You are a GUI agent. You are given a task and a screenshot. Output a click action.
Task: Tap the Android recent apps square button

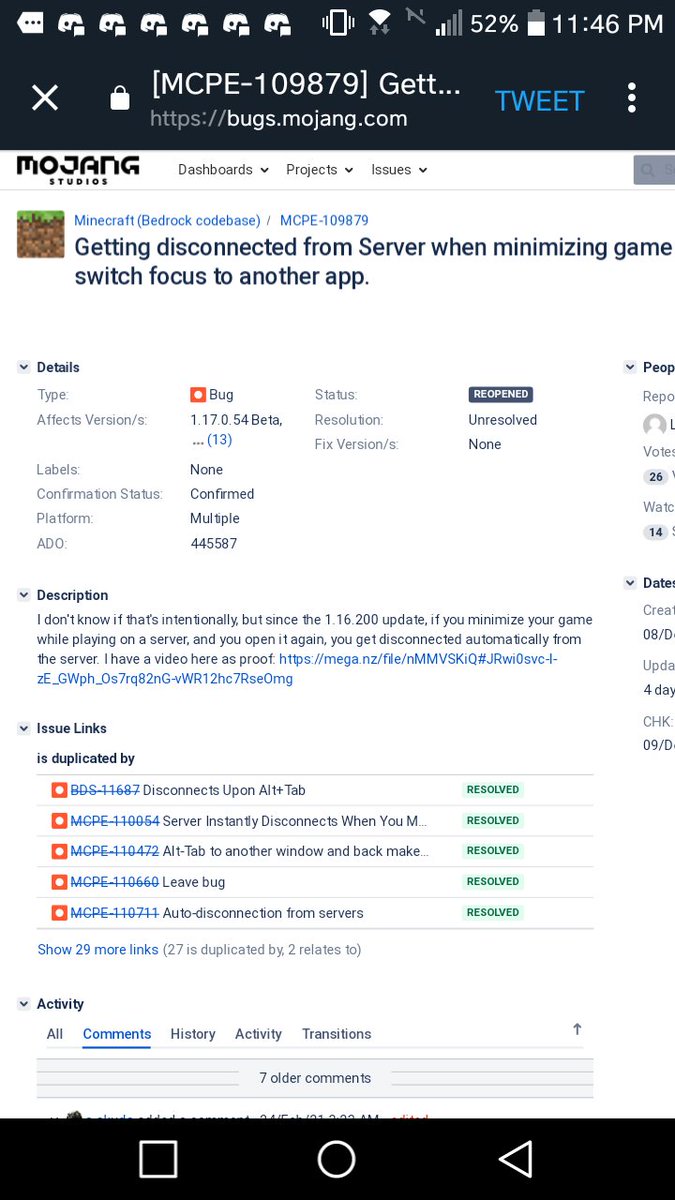tap(158, 1159)
